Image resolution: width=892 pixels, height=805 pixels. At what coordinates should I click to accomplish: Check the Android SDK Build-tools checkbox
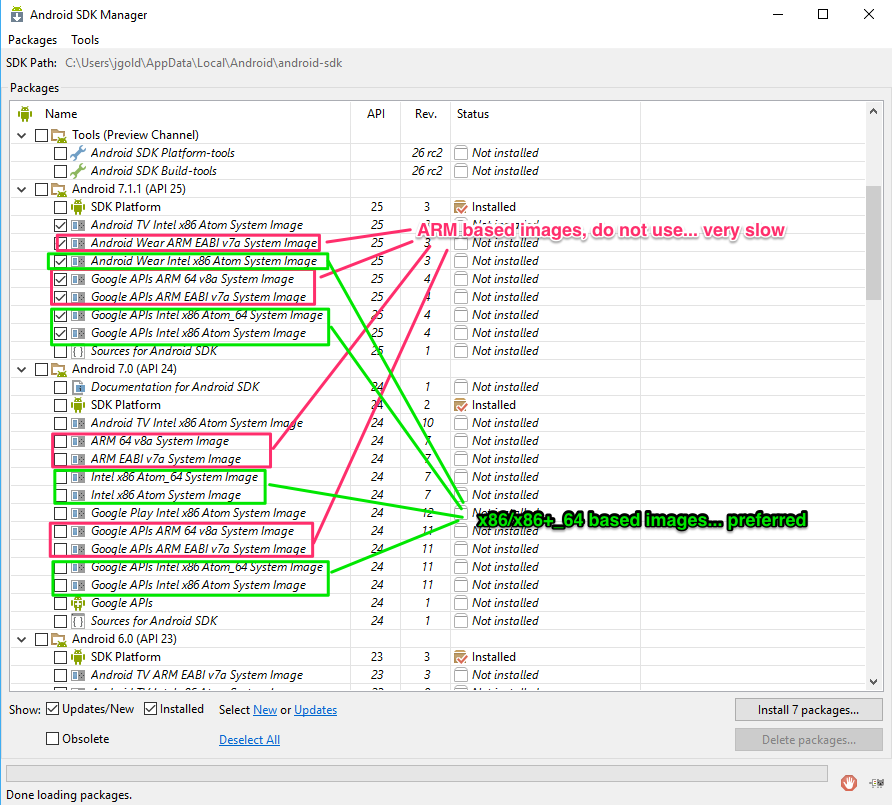click(x=60, y=171)
